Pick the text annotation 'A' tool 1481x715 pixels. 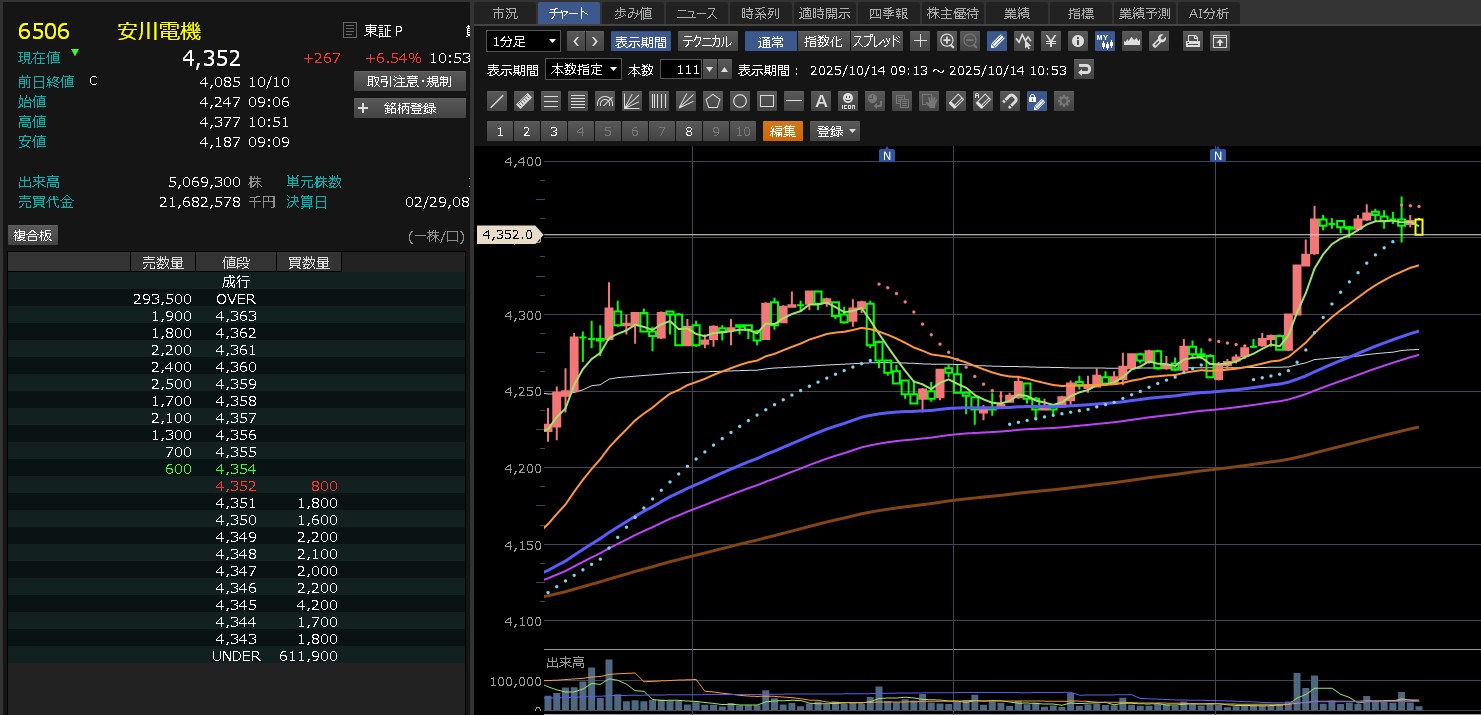pos(821,101)
